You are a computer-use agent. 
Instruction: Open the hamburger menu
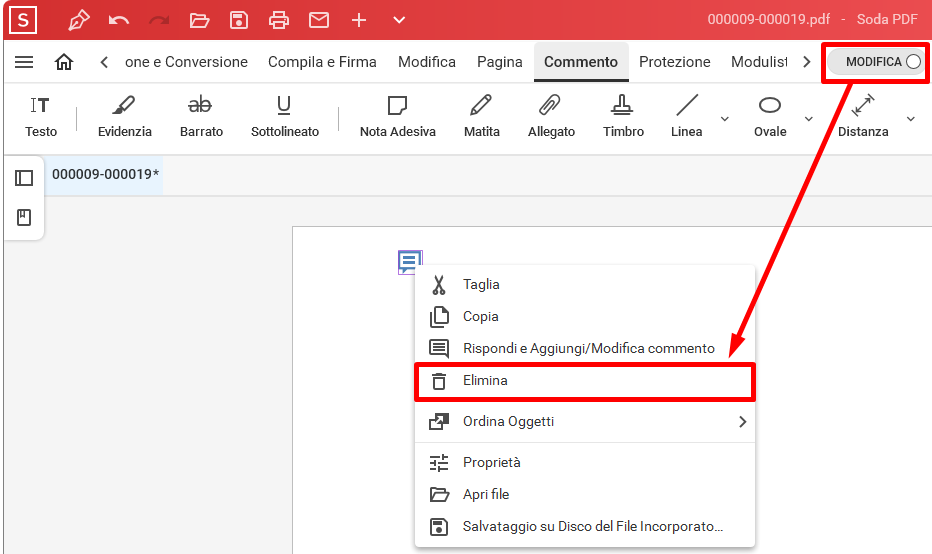24,62
